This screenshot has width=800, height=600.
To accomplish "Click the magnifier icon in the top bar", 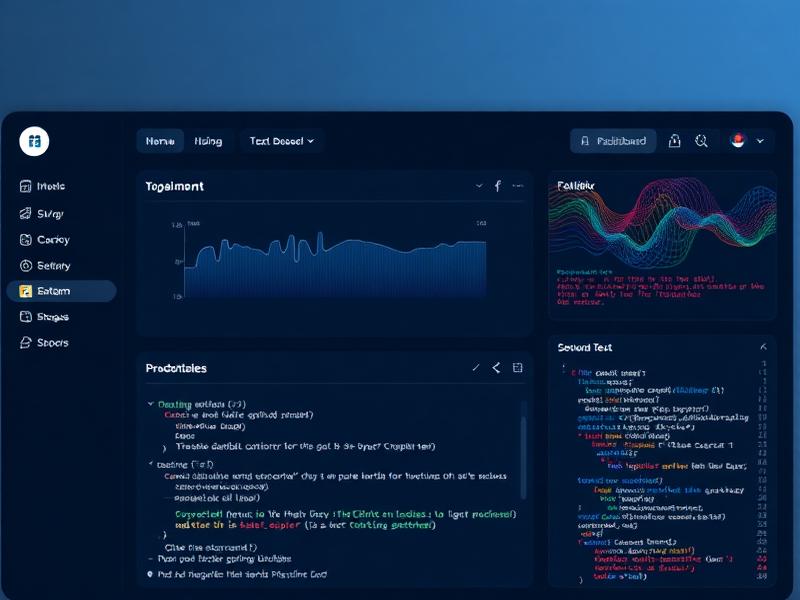I will point(701,141).
